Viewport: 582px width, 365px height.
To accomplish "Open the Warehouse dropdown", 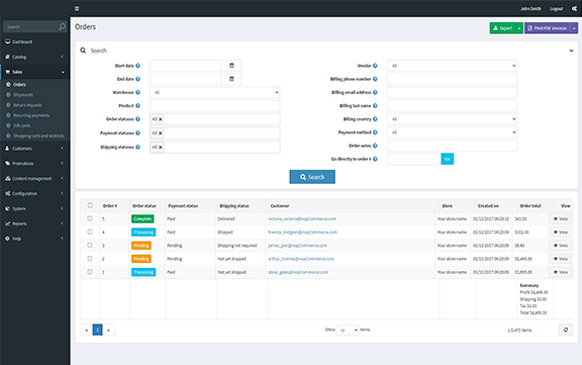I will pos(215,92).
